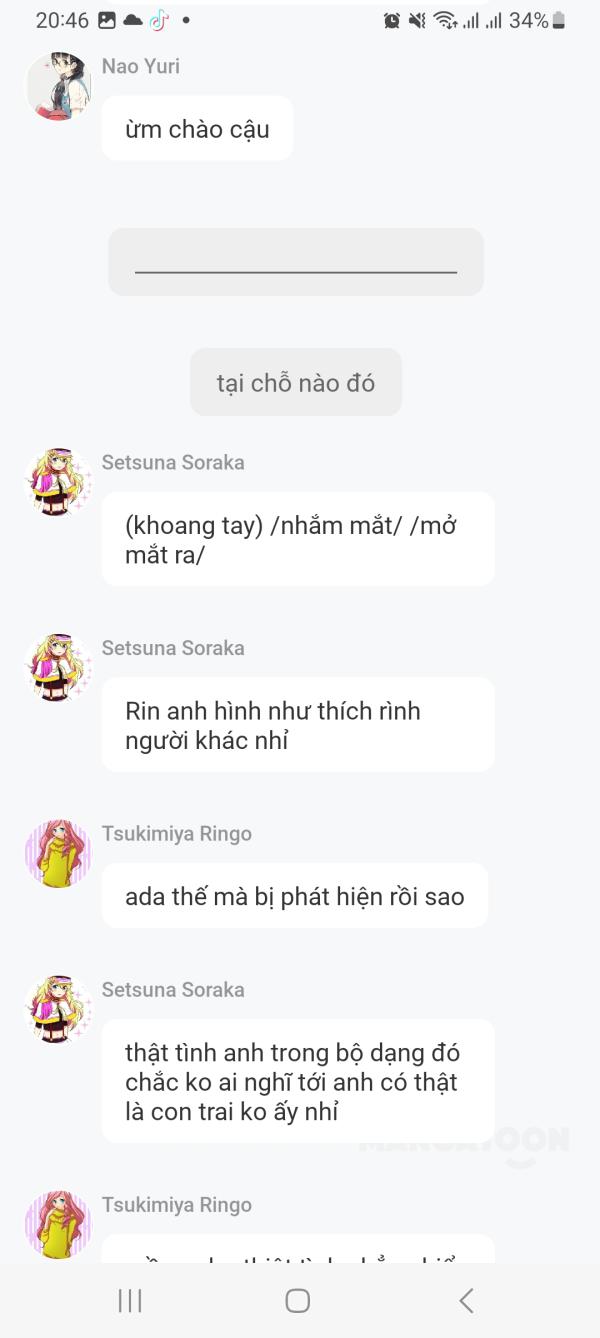Image resolution: width=600 pixels, height=1338 pixels.
Task: Tap the "thật tình anh trong bộ dạng" bubble
Action: point(297,1081)
